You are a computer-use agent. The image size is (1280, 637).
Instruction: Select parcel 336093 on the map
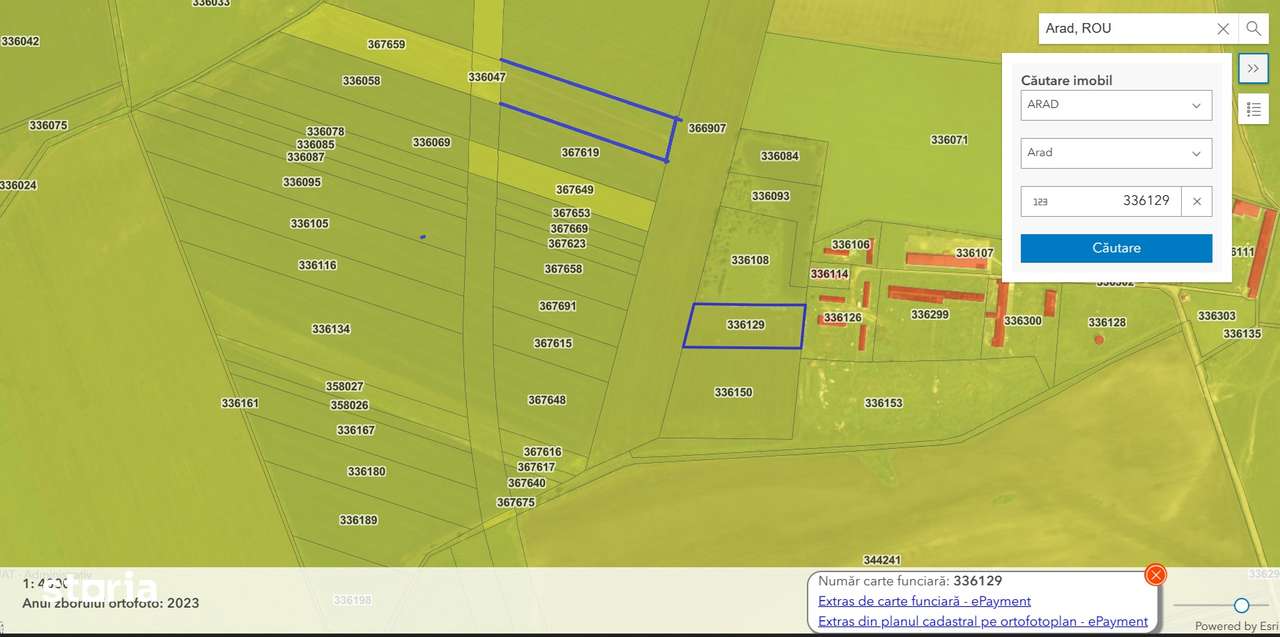click(770, 196)
